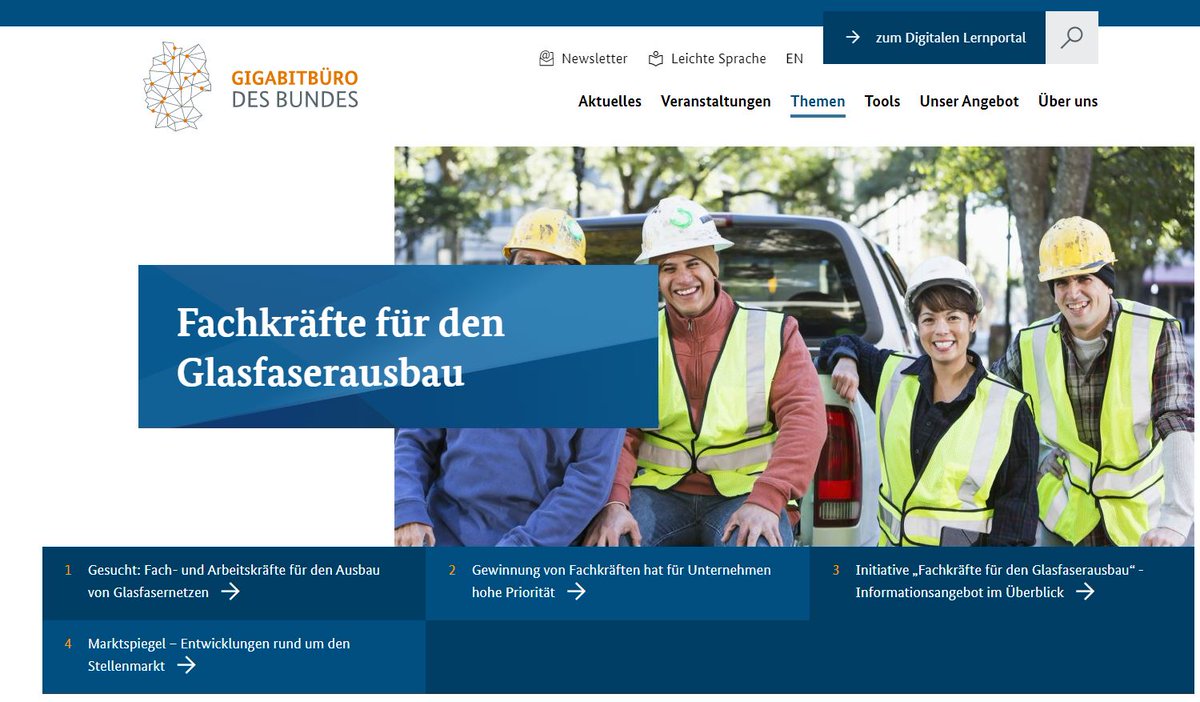
Task: Switch to Leichte Sprache
Action: pos(707,58)
